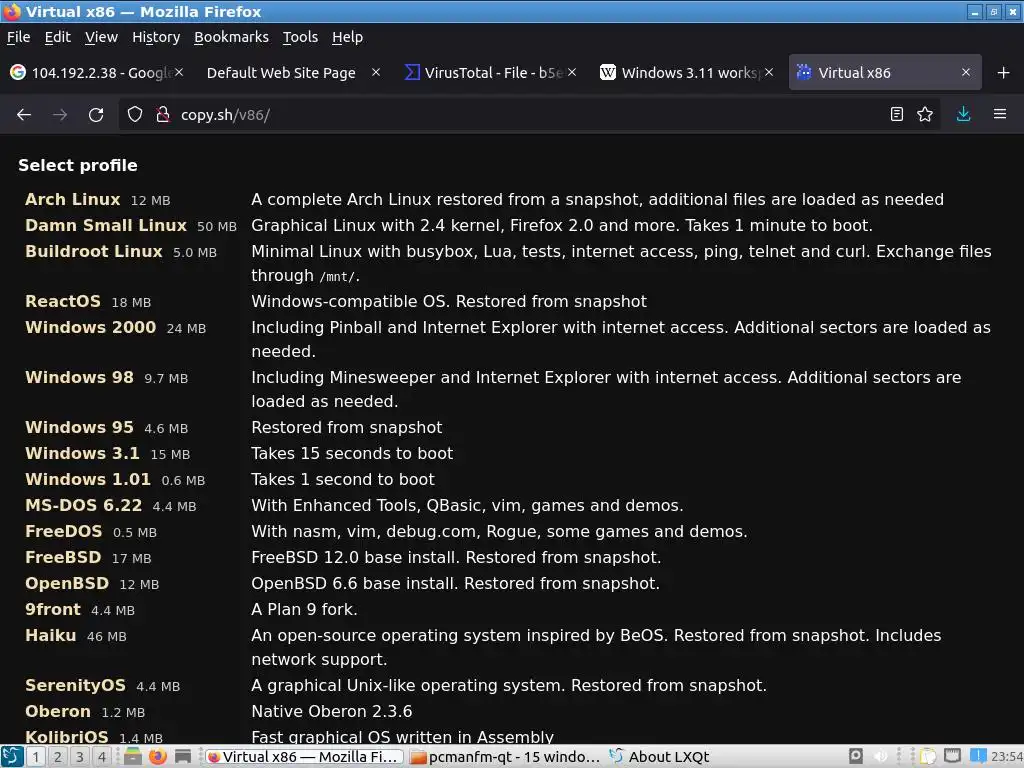Open the Haiku profile
This screenshot has height=768, width=1024.
pyautogui.click(x=50, y=635)
